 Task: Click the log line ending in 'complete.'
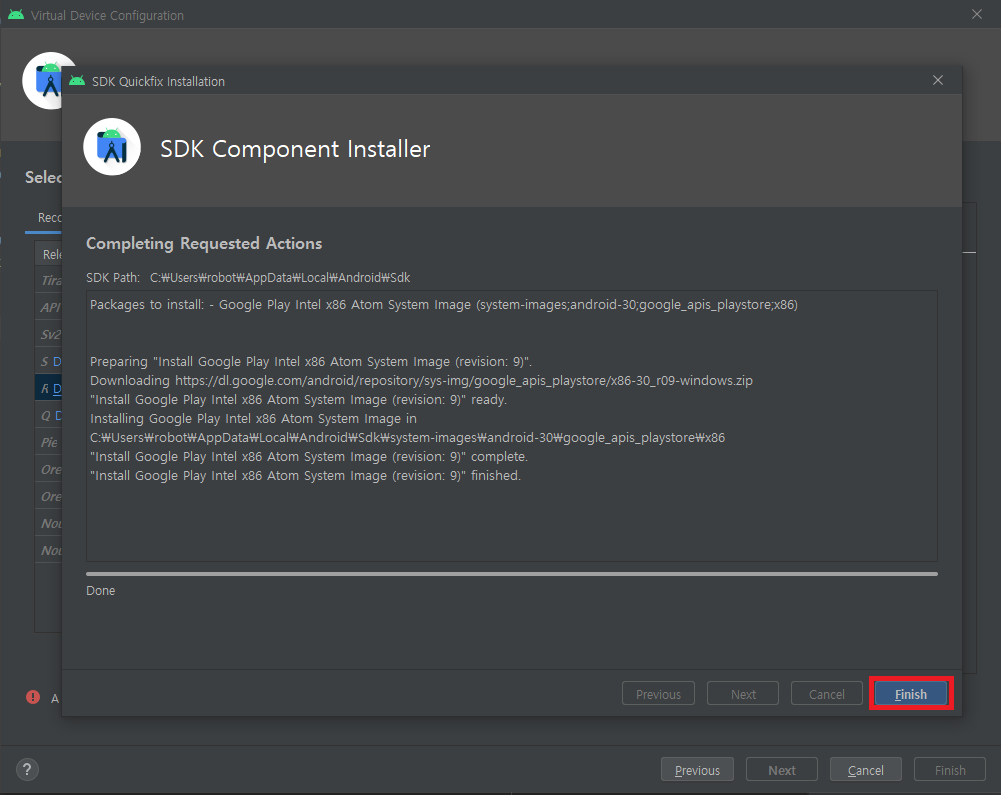click(309, 457)
